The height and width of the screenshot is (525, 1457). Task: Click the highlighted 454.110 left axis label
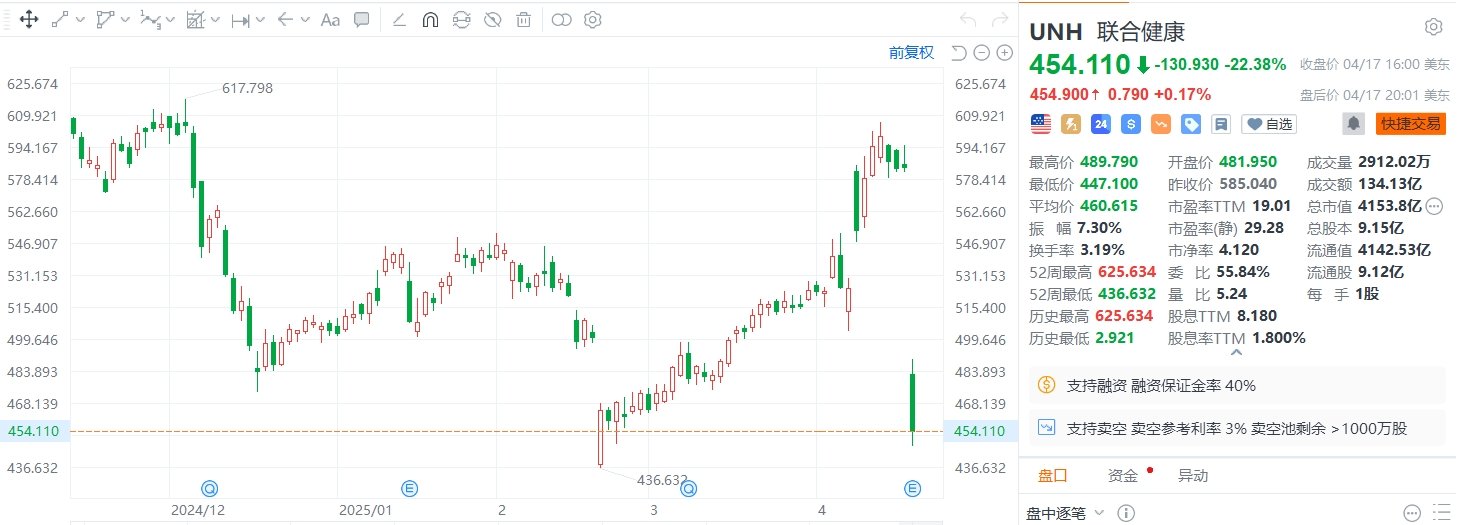click(x=32, y=431)
